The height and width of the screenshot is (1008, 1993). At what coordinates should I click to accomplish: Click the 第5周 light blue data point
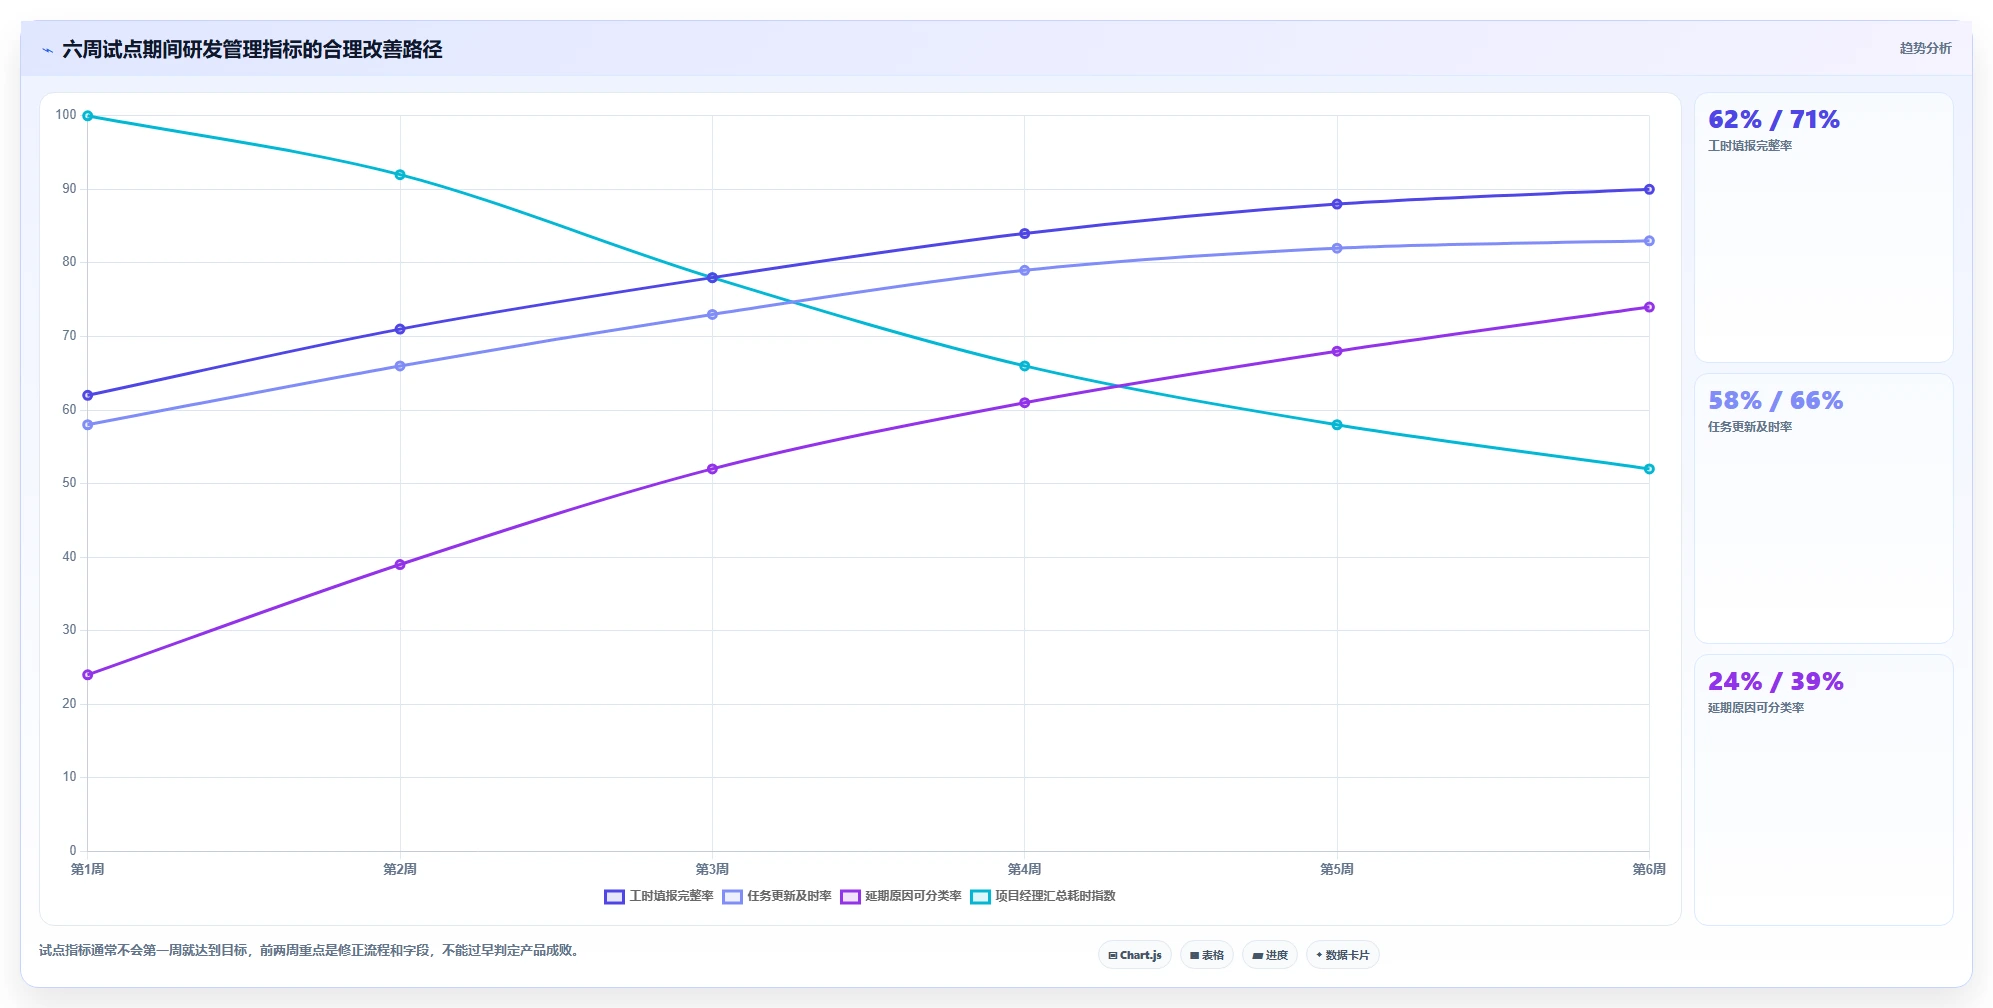(1337, 248)
